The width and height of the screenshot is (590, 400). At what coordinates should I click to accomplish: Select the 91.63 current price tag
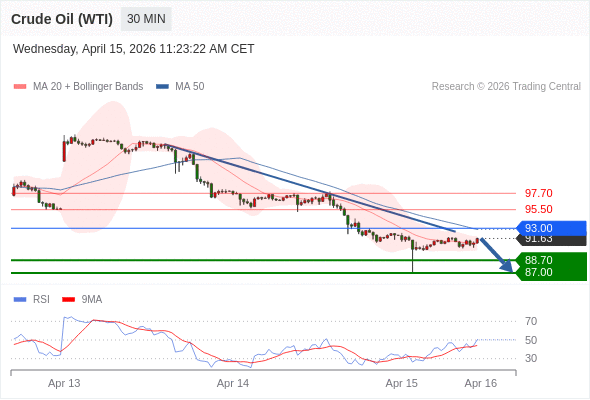[x=551, y=240]
